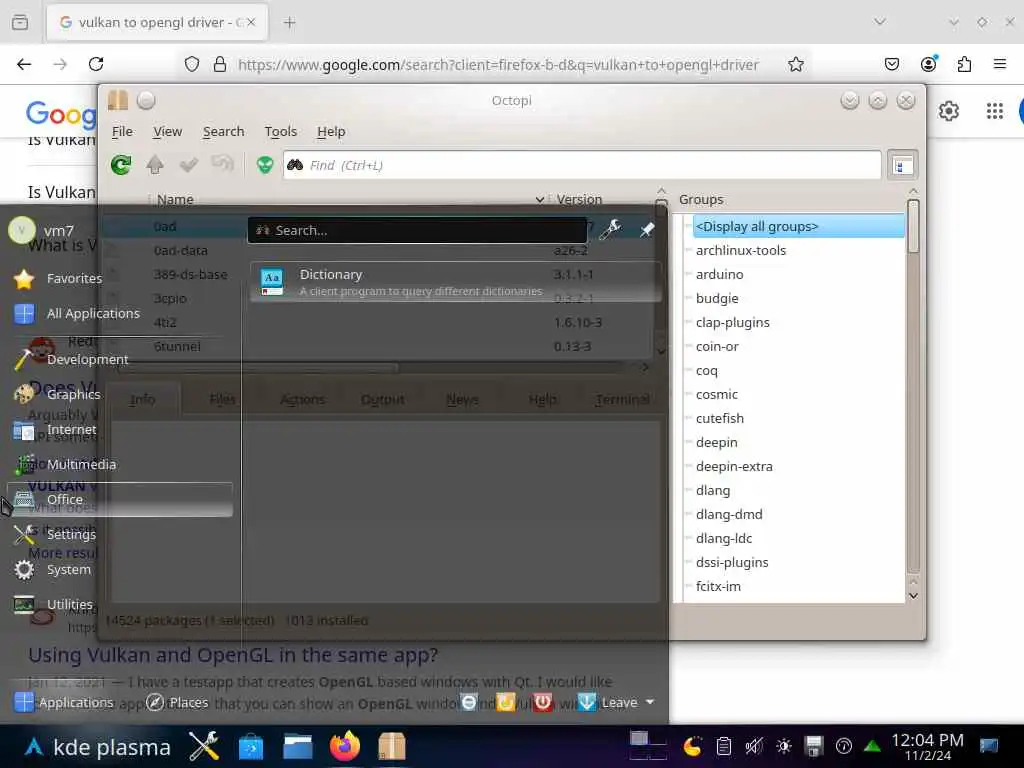Viewport: 1024px width, 768px height.
Task: Expand the hidden tray icons green arrow
Action: pos(872,746)
